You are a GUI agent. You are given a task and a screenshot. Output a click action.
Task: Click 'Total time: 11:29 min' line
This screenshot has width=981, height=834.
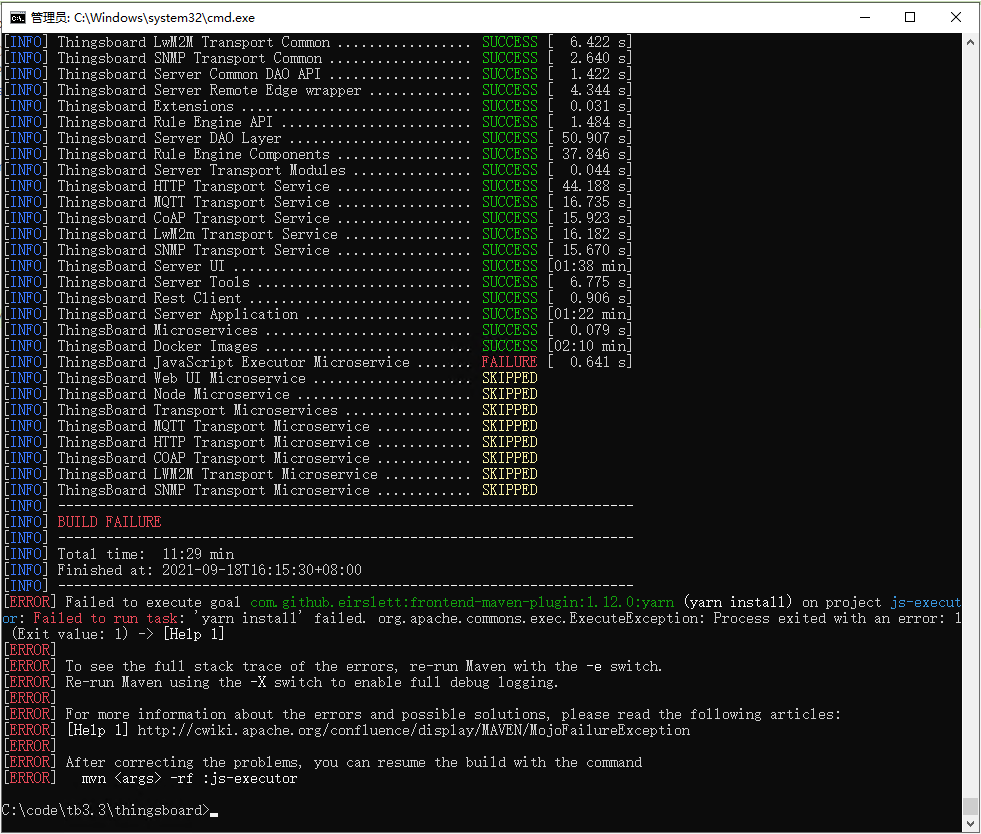click(x=146, y=554)
